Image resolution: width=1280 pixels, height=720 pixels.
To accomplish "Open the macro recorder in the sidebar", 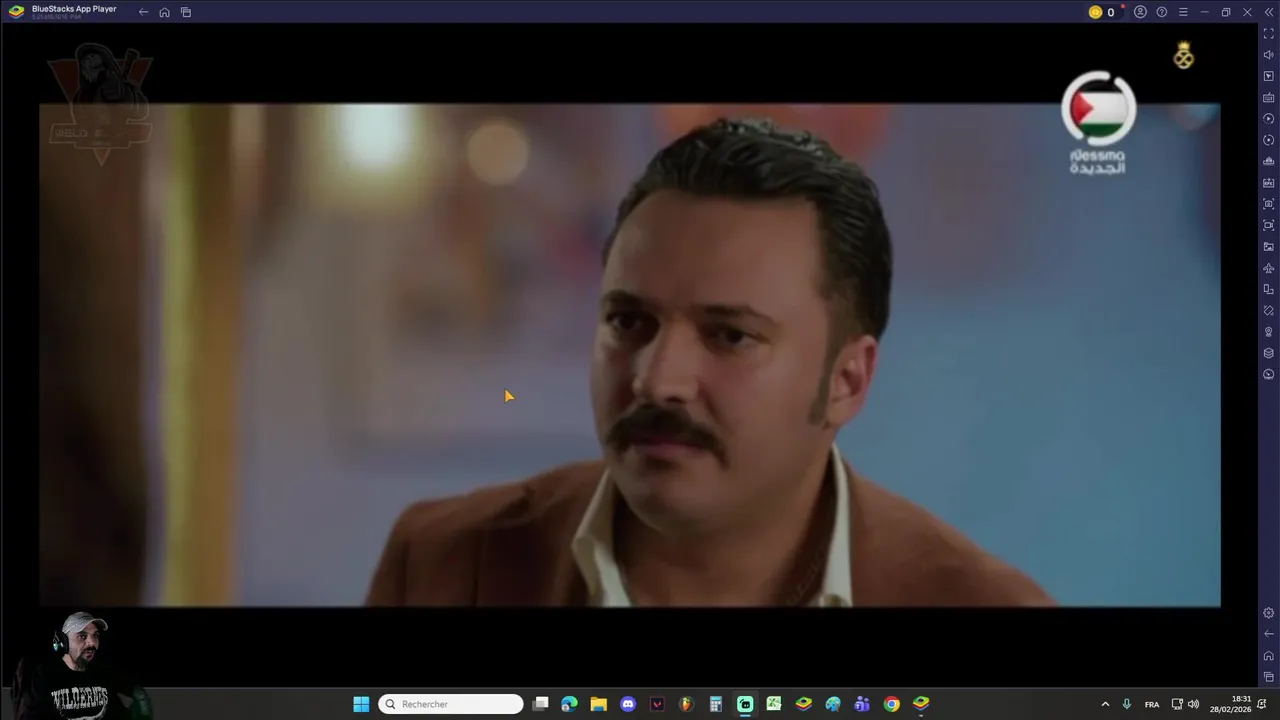I will coord(1269,119).
